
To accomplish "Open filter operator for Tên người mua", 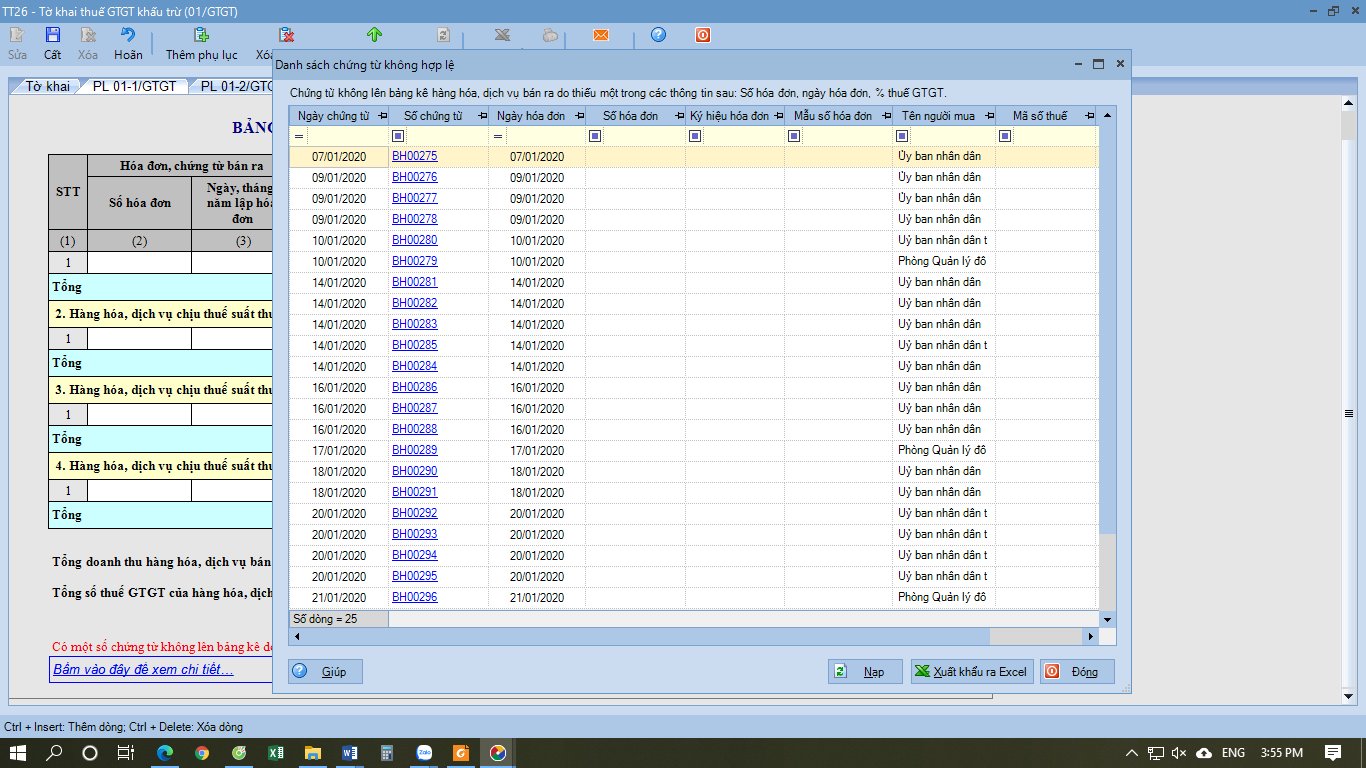I will pos(903,136).
